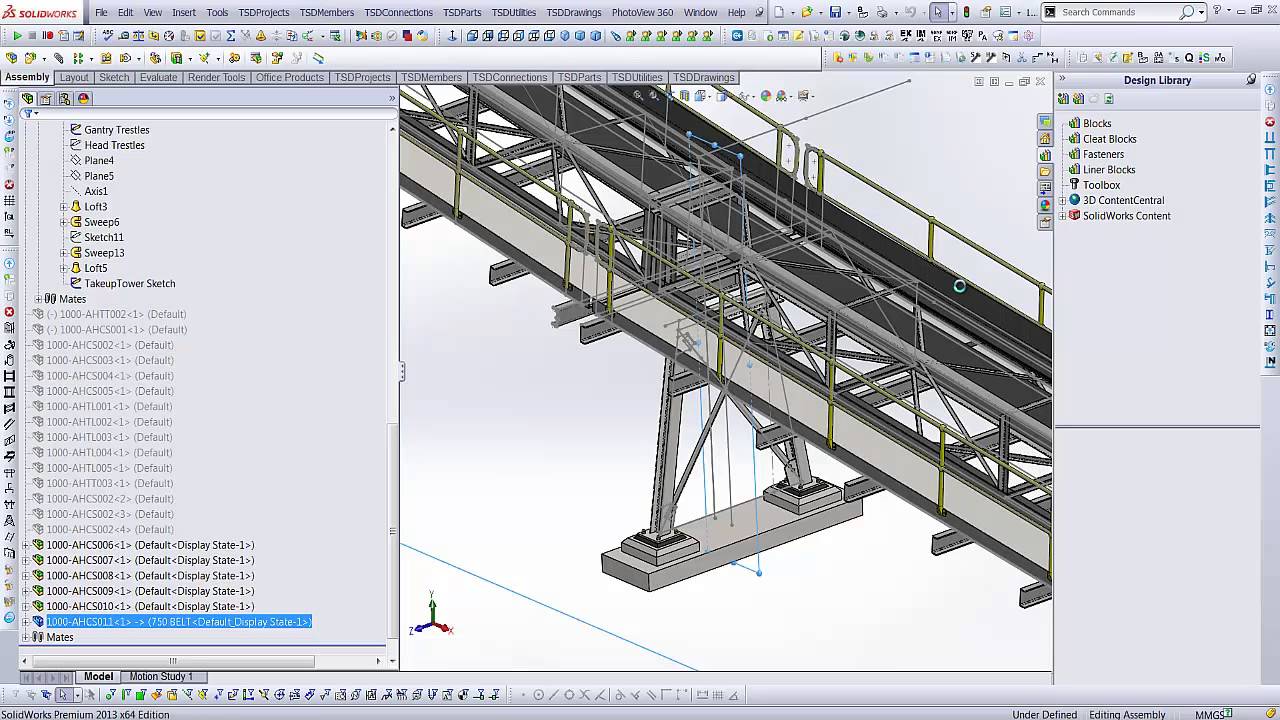
Task: Open the Motion Study 1 tab
Action: [161, 676]
